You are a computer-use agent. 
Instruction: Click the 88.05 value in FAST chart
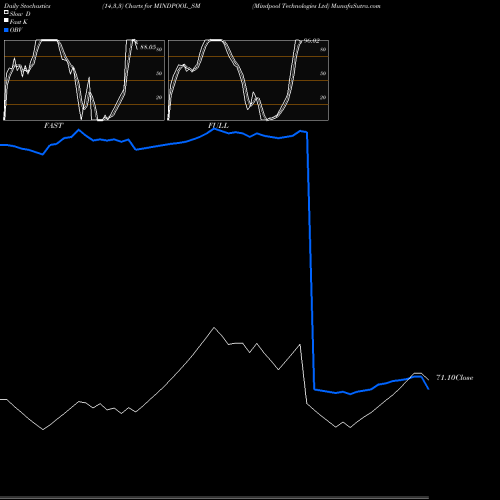tap(148, 47)
